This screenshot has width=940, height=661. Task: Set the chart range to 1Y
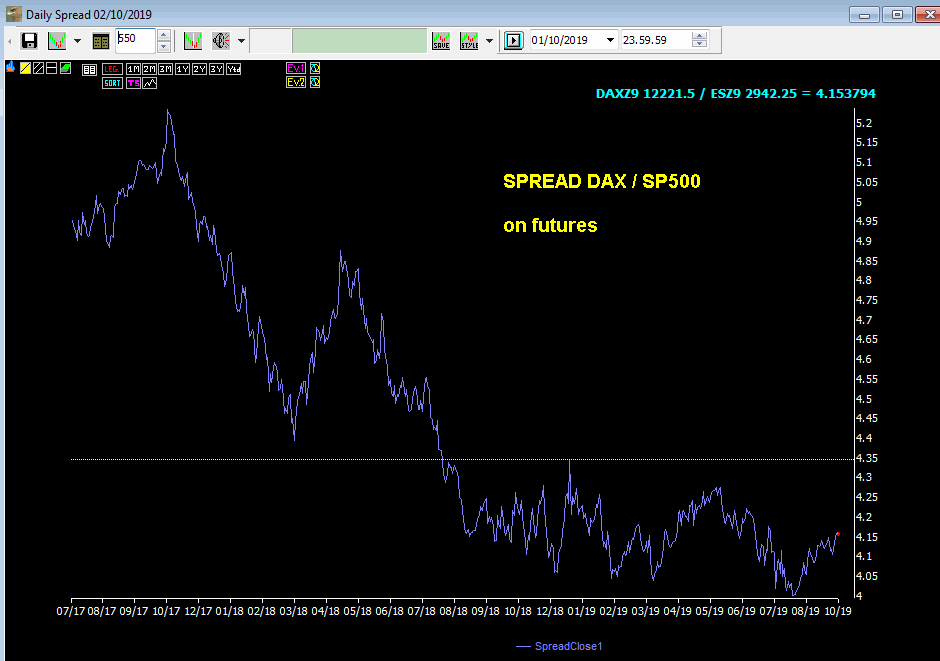(x=182, y=69)
